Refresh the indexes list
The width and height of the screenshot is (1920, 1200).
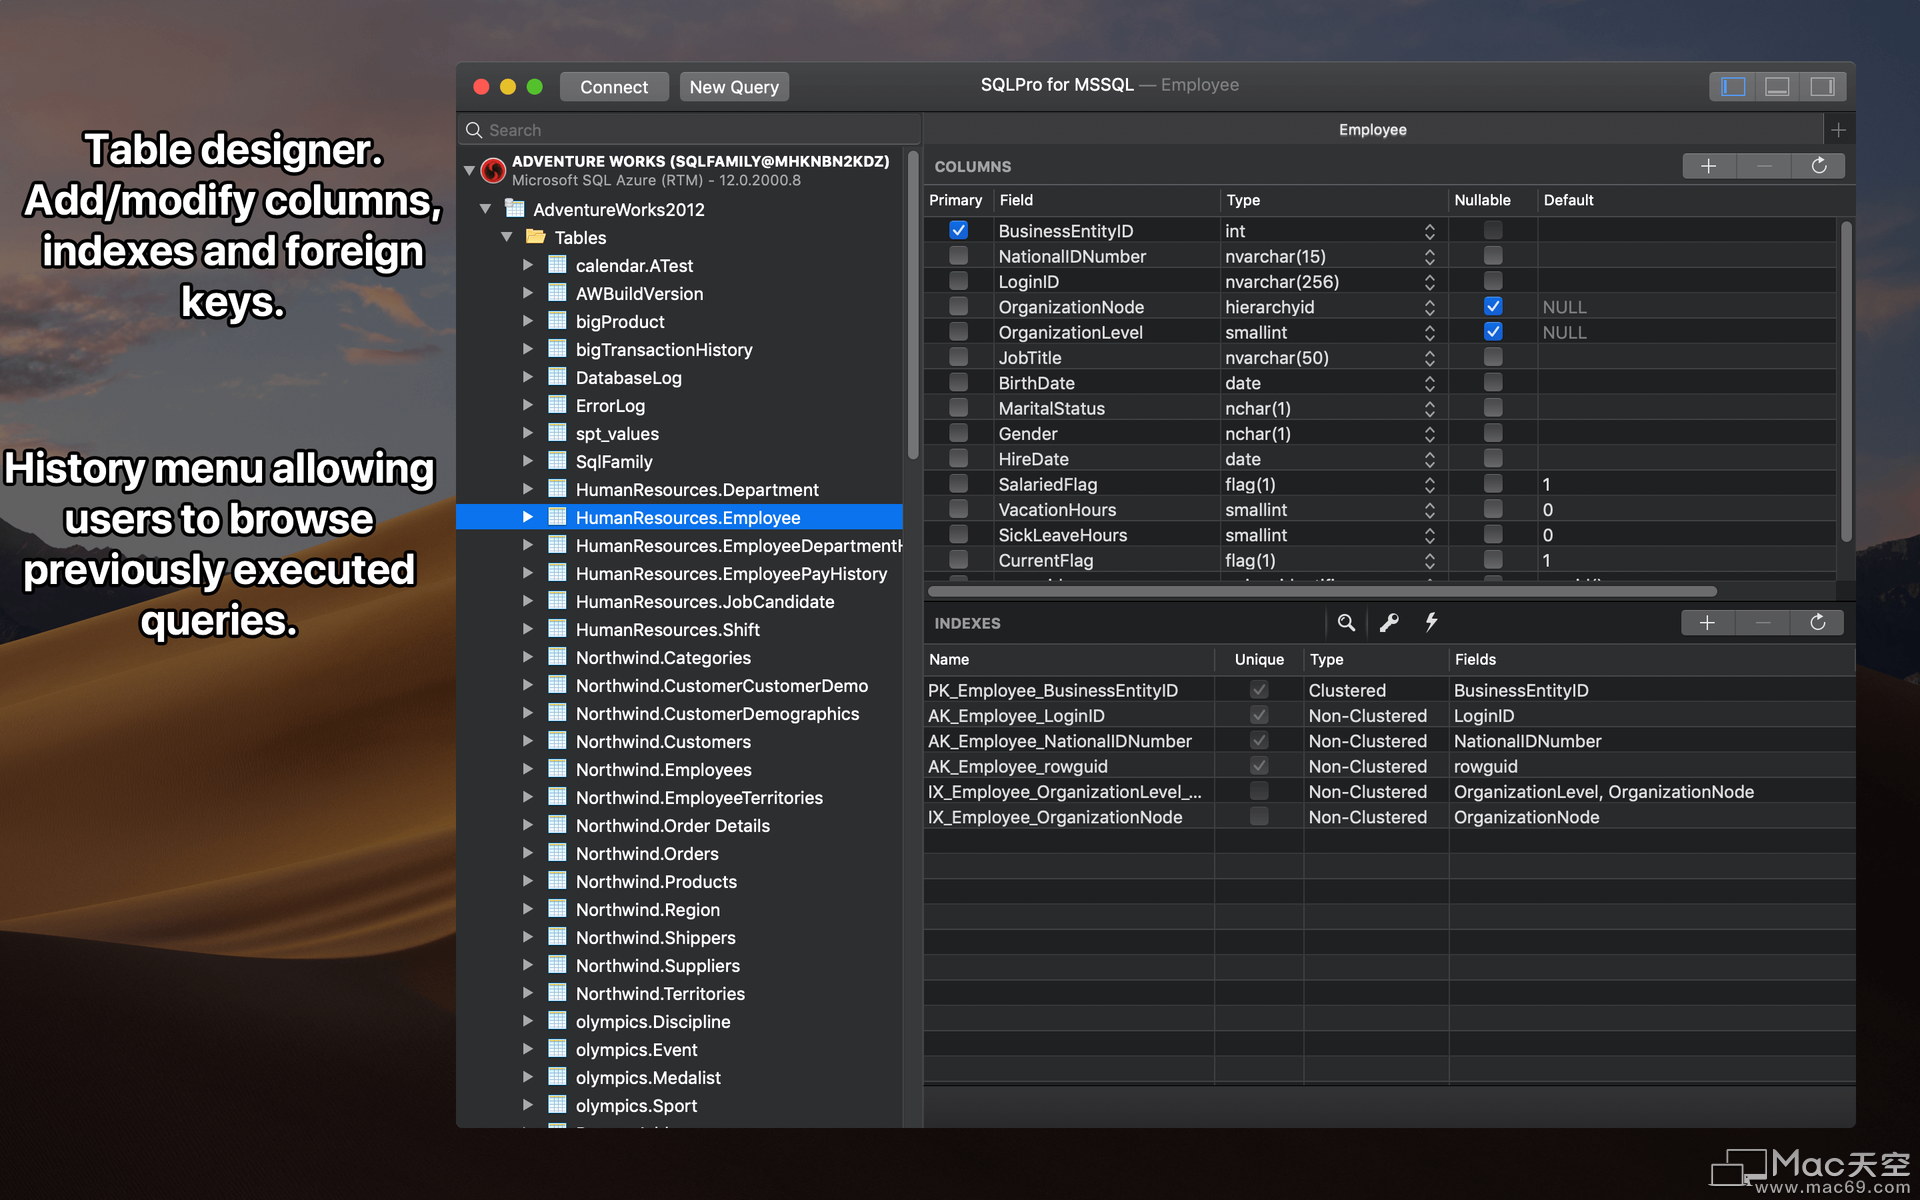click(x=1818, y=623)
